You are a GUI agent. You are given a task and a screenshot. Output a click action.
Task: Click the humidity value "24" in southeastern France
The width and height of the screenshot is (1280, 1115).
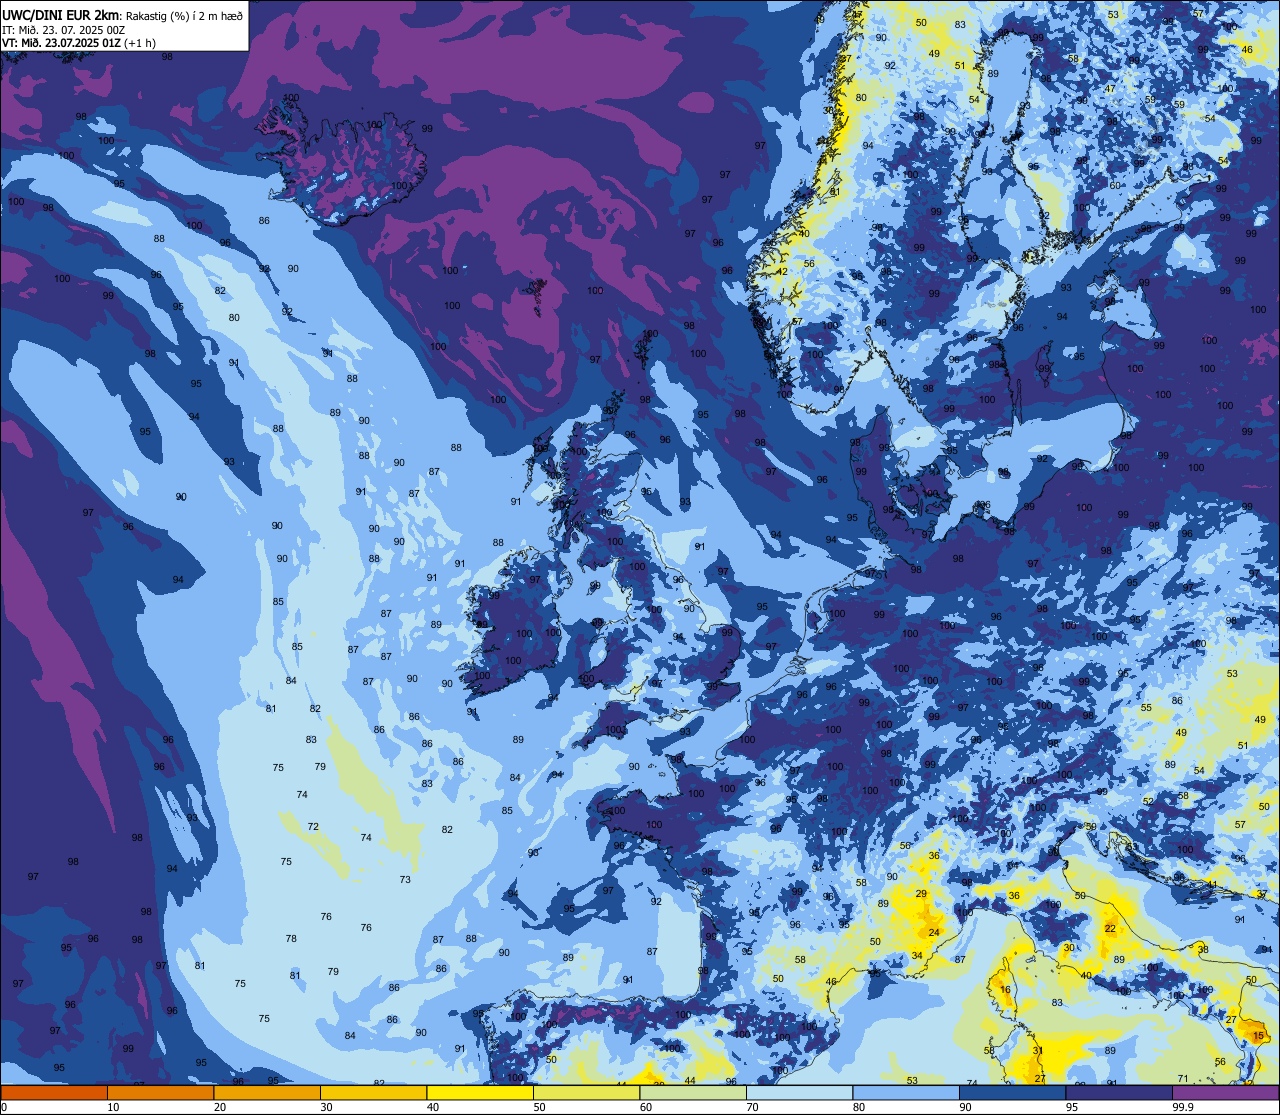click(934, 932)
